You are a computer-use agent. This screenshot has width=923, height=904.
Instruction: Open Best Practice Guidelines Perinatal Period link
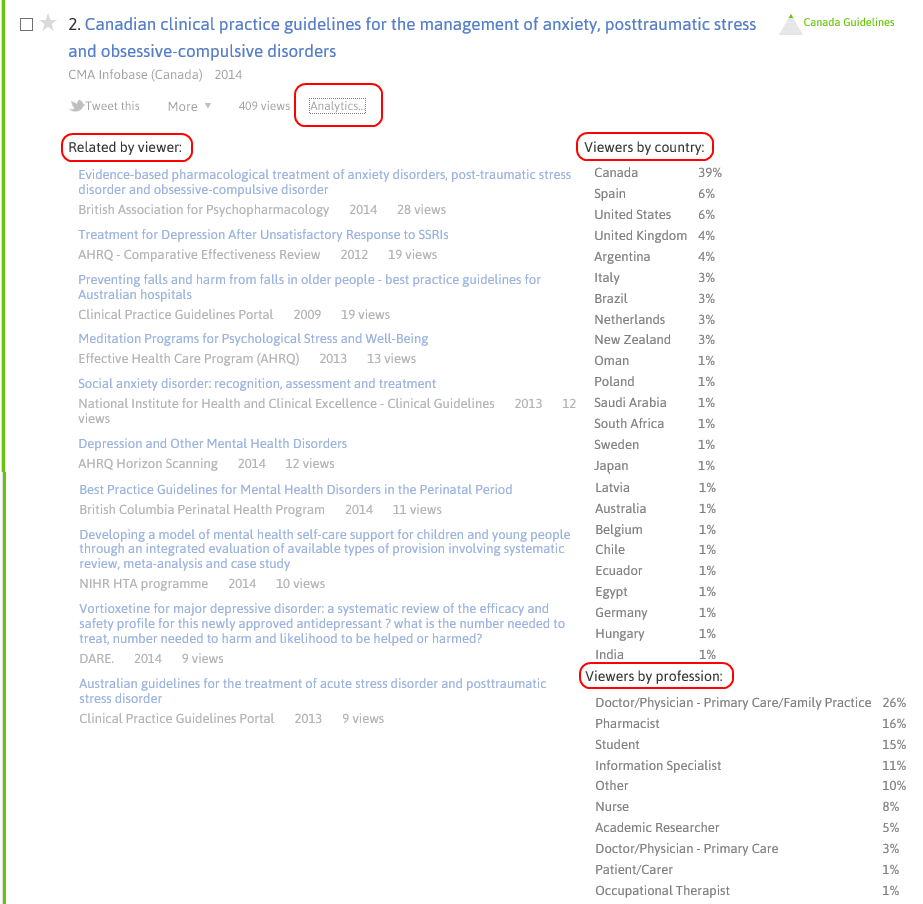pyautogui.click(x=295, y=490)
